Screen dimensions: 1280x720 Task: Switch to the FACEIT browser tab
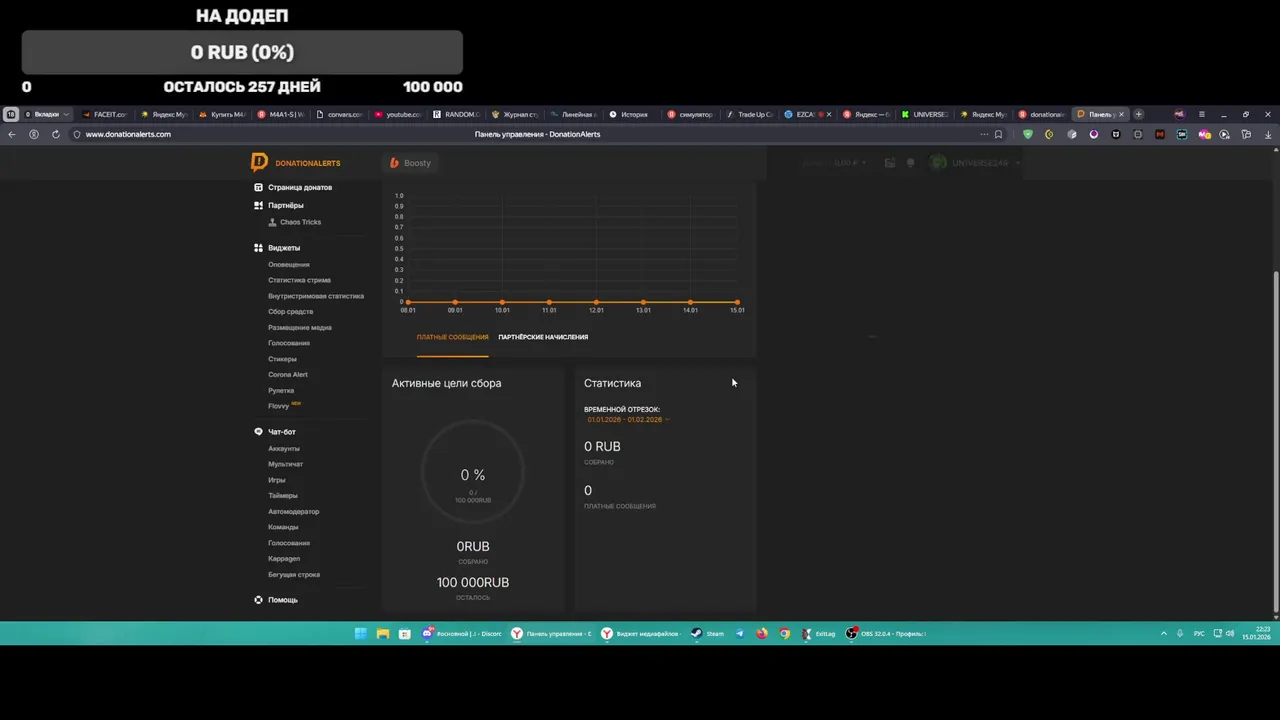[x=106, y=114]
